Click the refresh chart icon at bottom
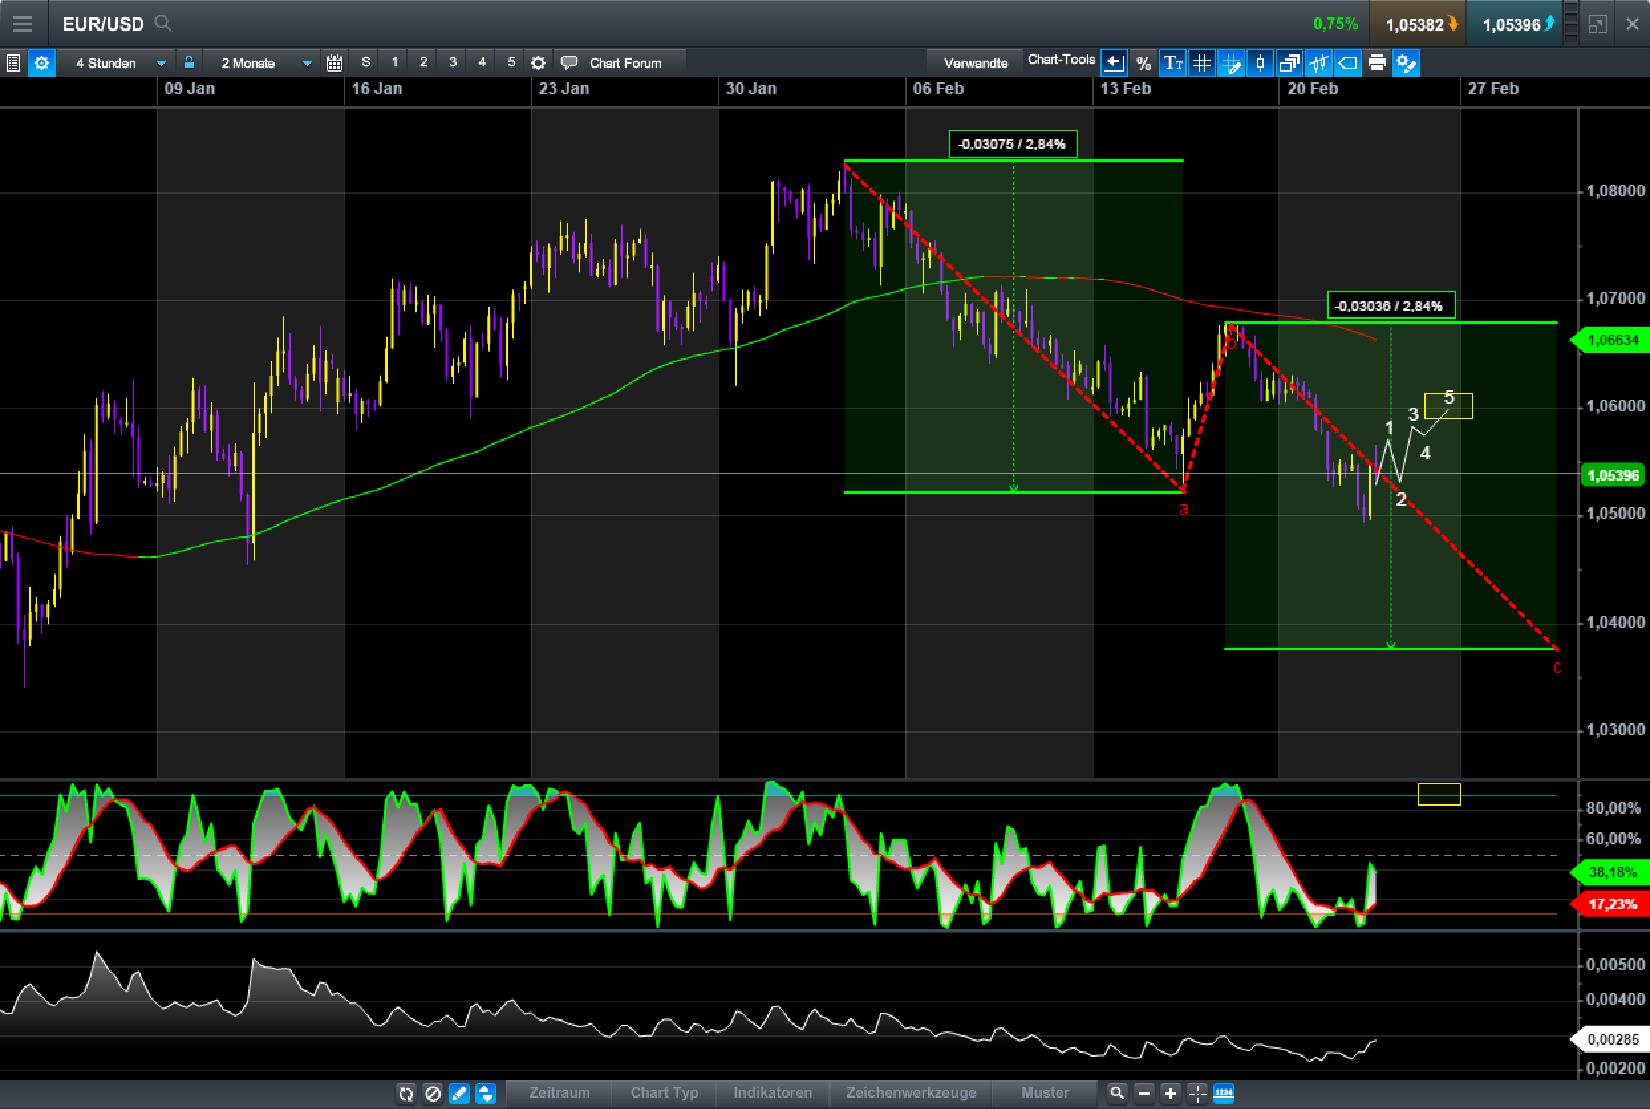The image size is (1650, 1109). 406,1093
